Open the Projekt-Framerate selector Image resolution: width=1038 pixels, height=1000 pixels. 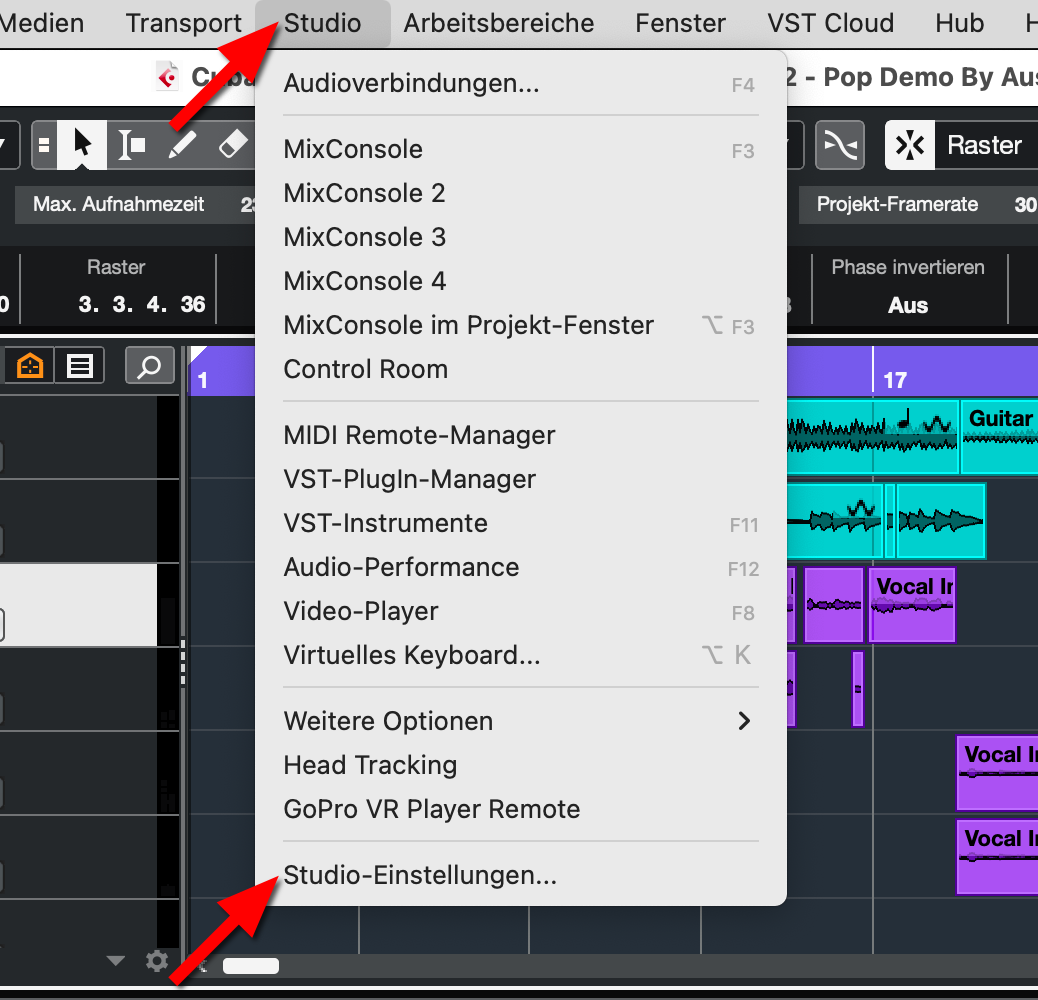(x=897, y=205)
